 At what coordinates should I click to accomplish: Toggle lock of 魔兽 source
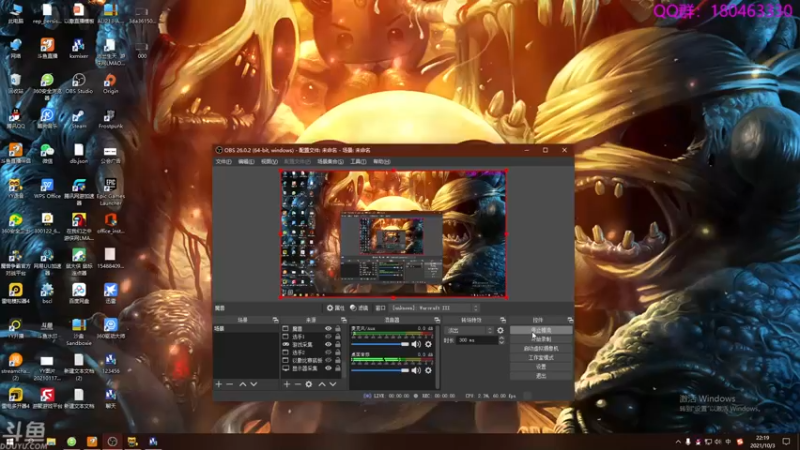[x=338, y=329]
